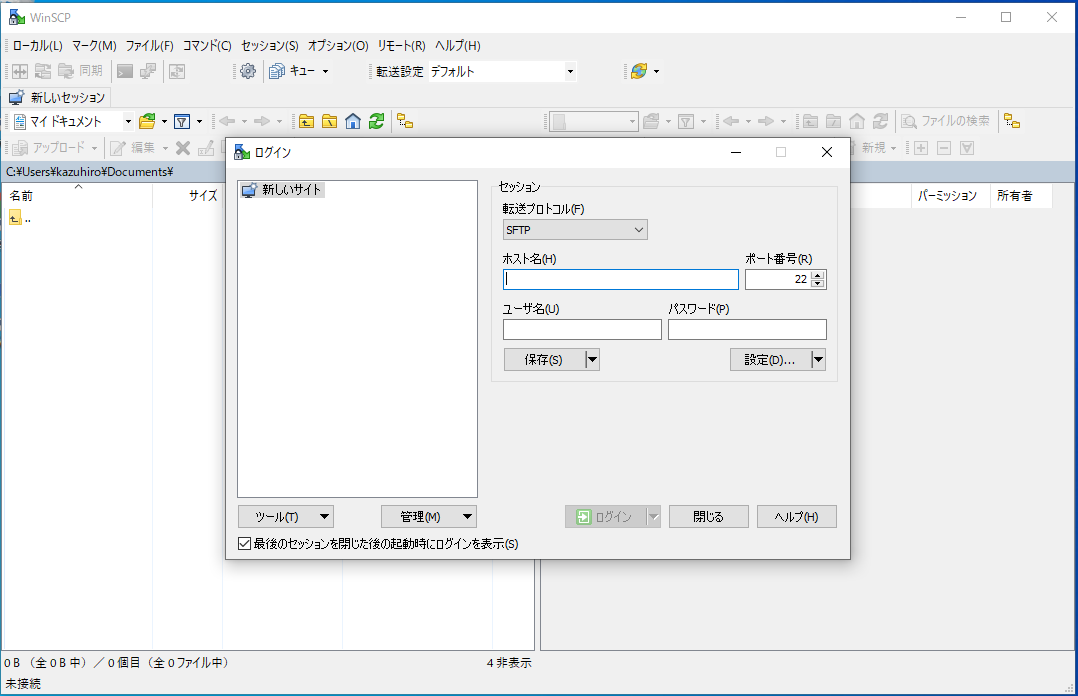Screen dimensions: 1078x696
Task: Open the 保存(S) button dropdown arrow
Action: pyautogui.click(x=592, y=360)
